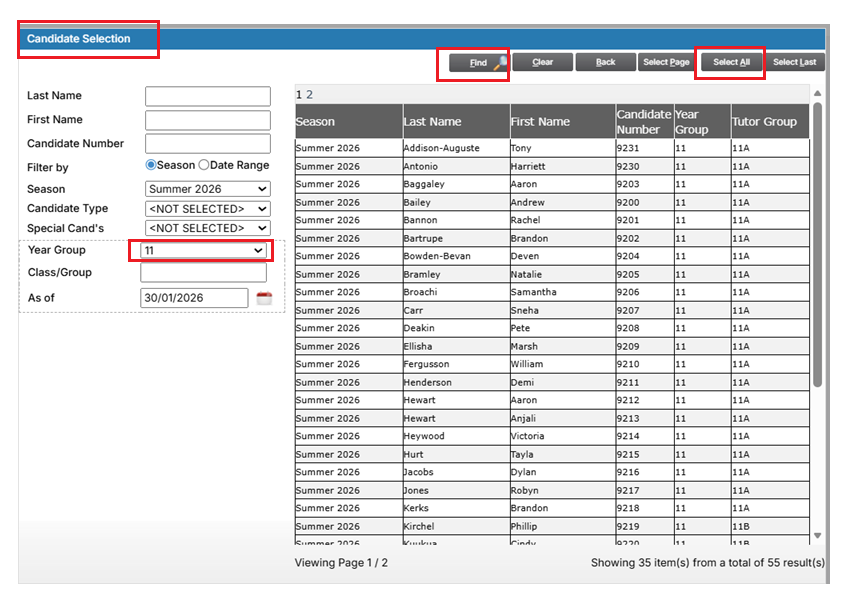
Task: Click the Find button with magnifier icon
Action: pos(478,63)
